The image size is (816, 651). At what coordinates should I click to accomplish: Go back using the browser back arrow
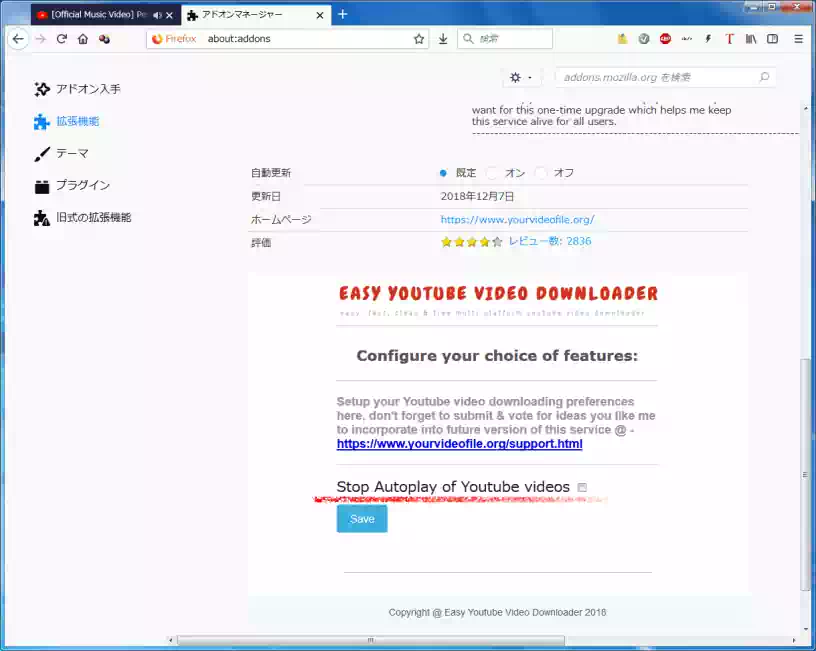[x=18, y=39]
